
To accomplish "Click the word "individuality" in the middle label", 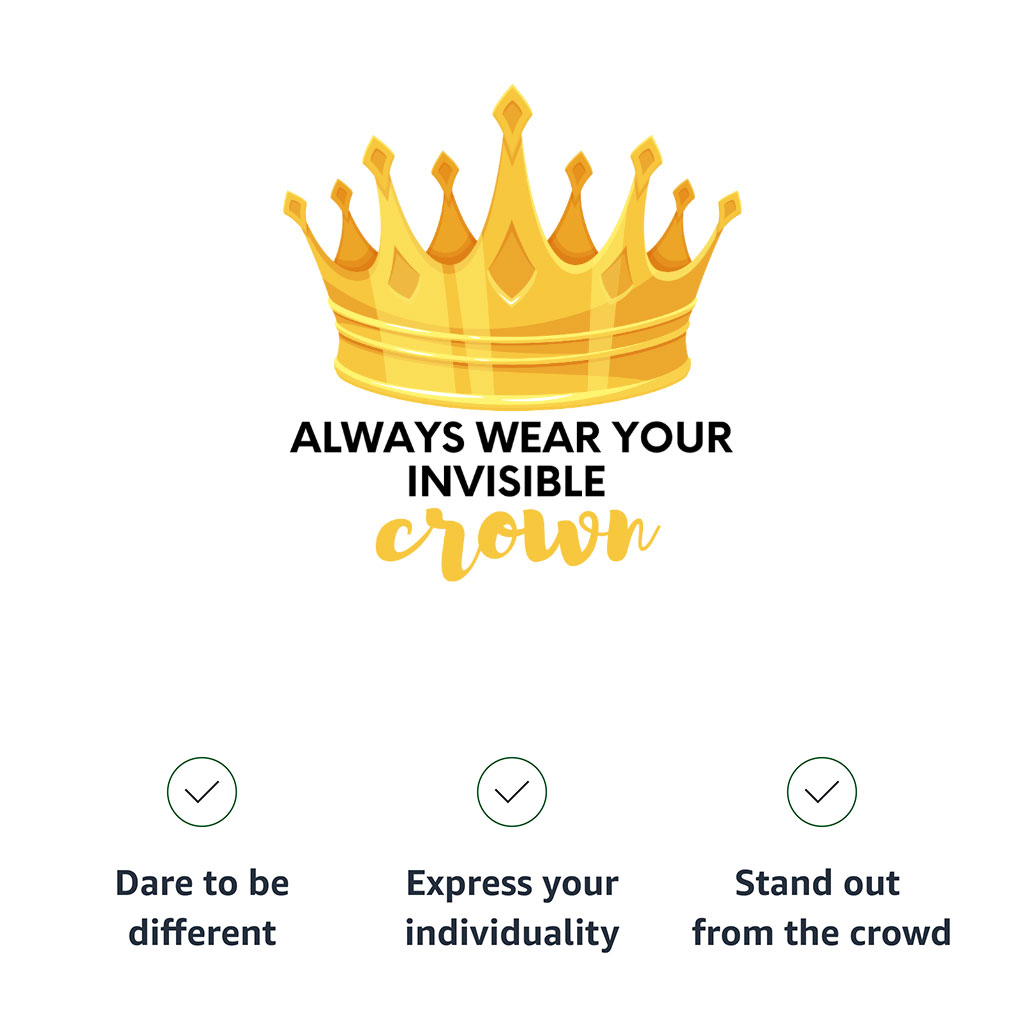I will (512, 934).
